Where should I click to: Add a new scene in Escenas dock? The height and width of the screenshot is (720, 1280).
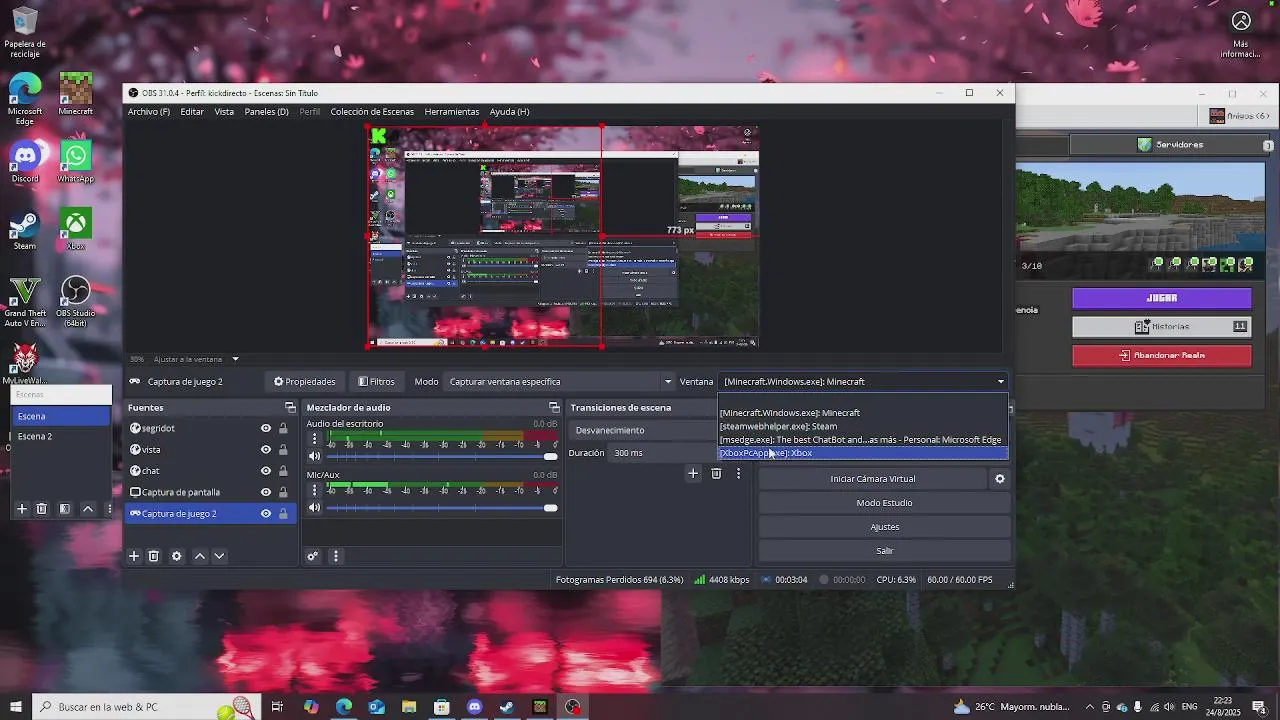click(x=21, y=509)
